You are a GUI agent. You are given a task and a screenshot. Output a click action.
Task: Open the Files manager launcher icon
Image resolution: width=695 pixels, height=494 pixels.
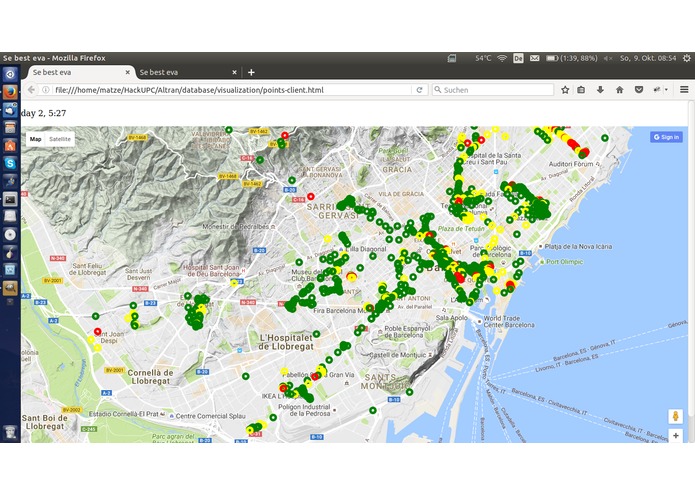10,128
